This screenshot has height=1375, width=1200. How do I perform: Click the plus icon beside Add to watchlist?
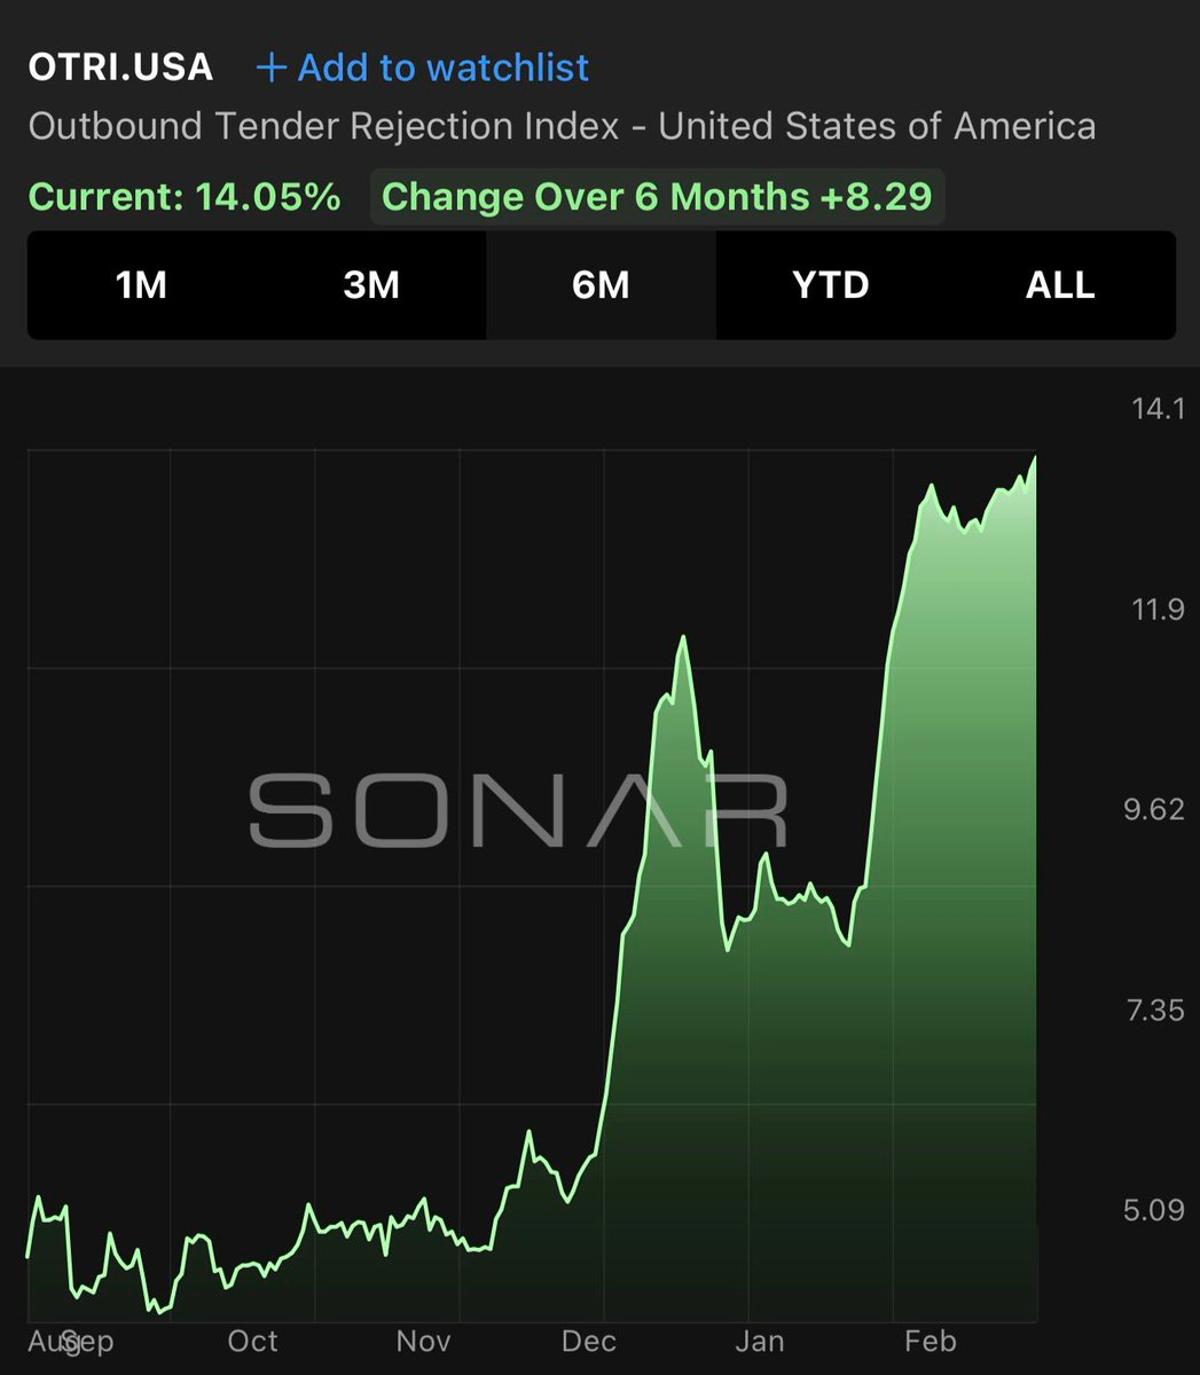pos(270,68)
